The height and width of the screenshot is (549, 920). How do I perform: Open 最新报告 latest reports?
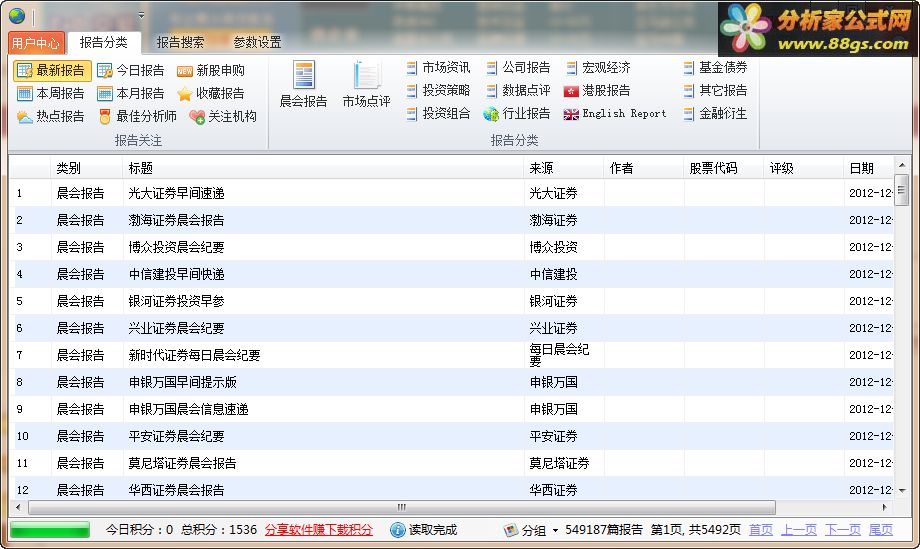[x=52, y=70]
